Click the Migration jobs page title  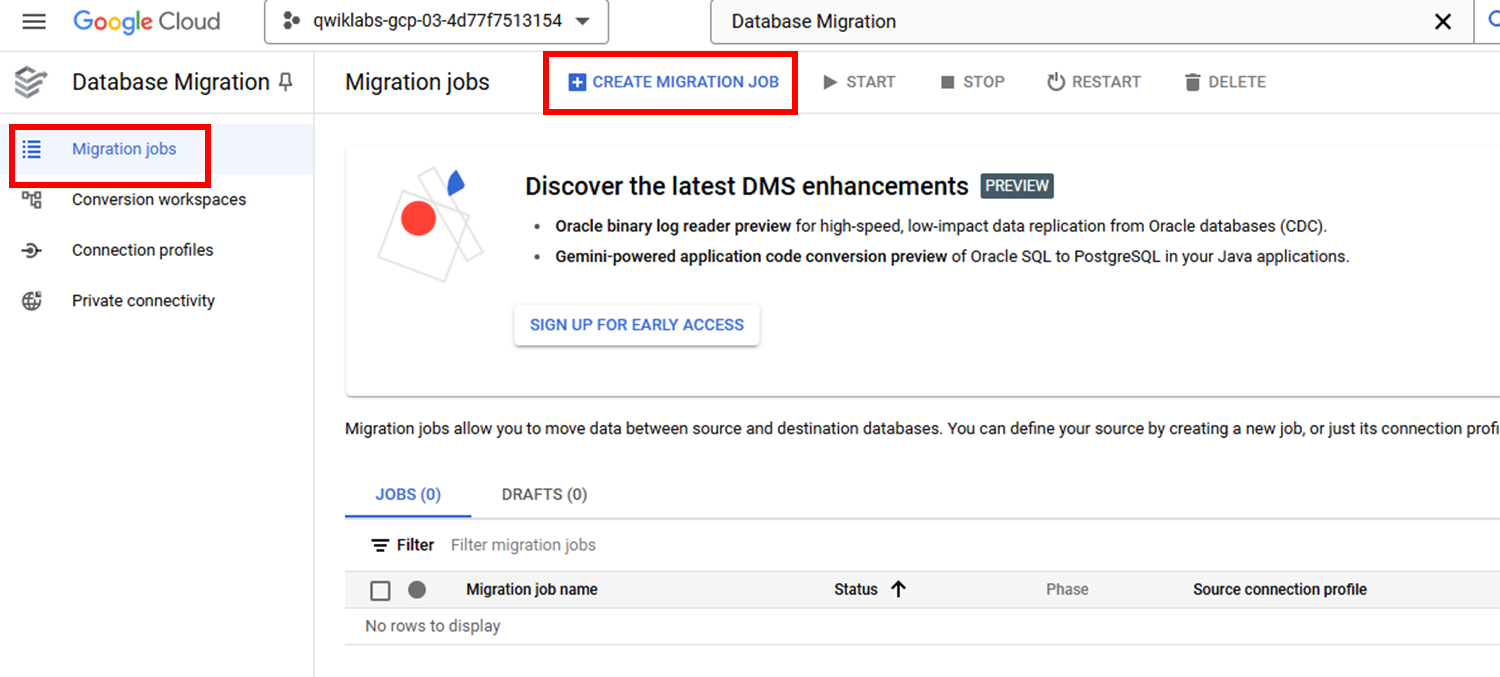[x=417, y=82]
